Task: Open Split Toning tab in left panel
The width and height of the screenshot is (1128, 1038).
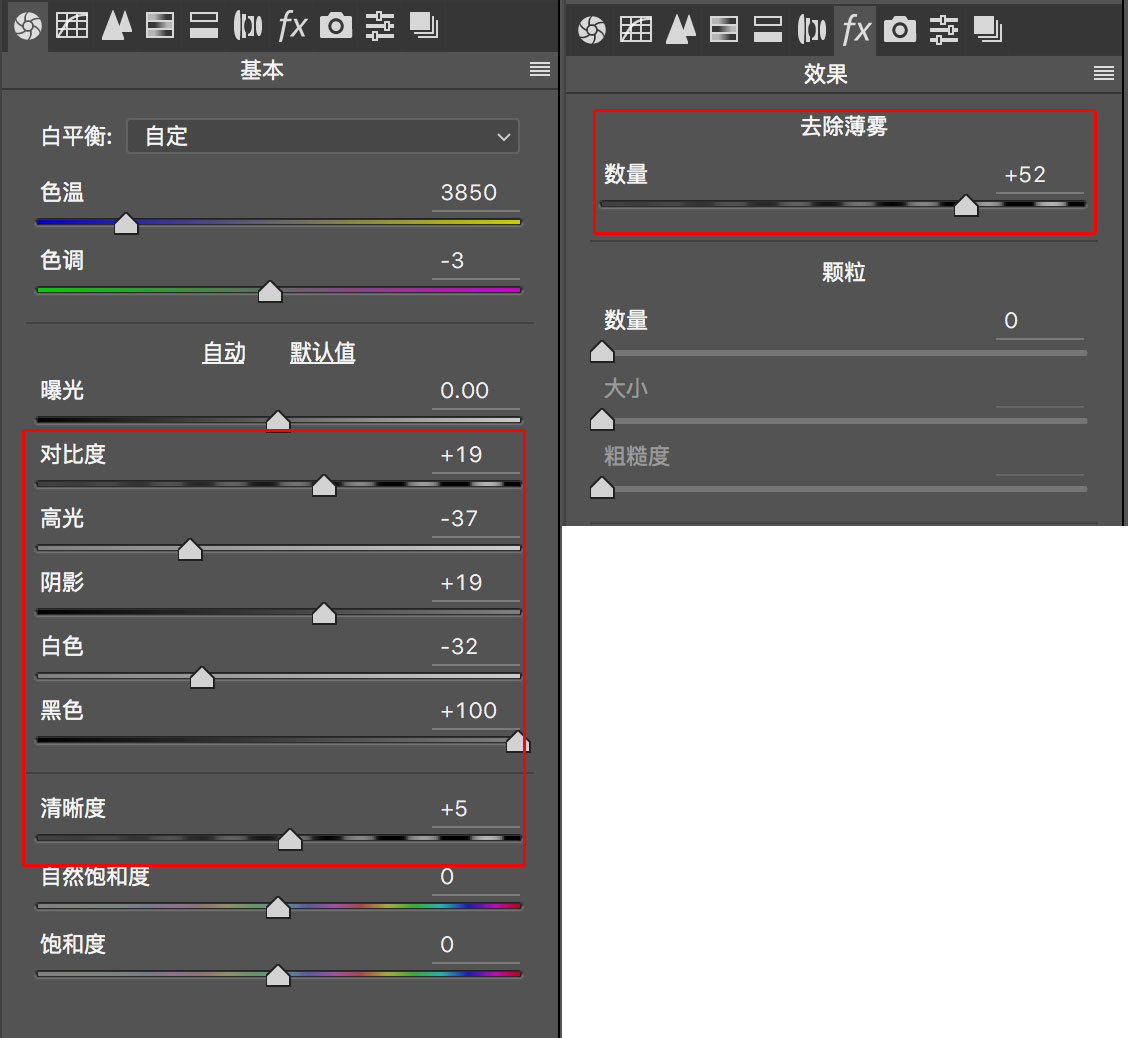Action: tap(204, 27)
